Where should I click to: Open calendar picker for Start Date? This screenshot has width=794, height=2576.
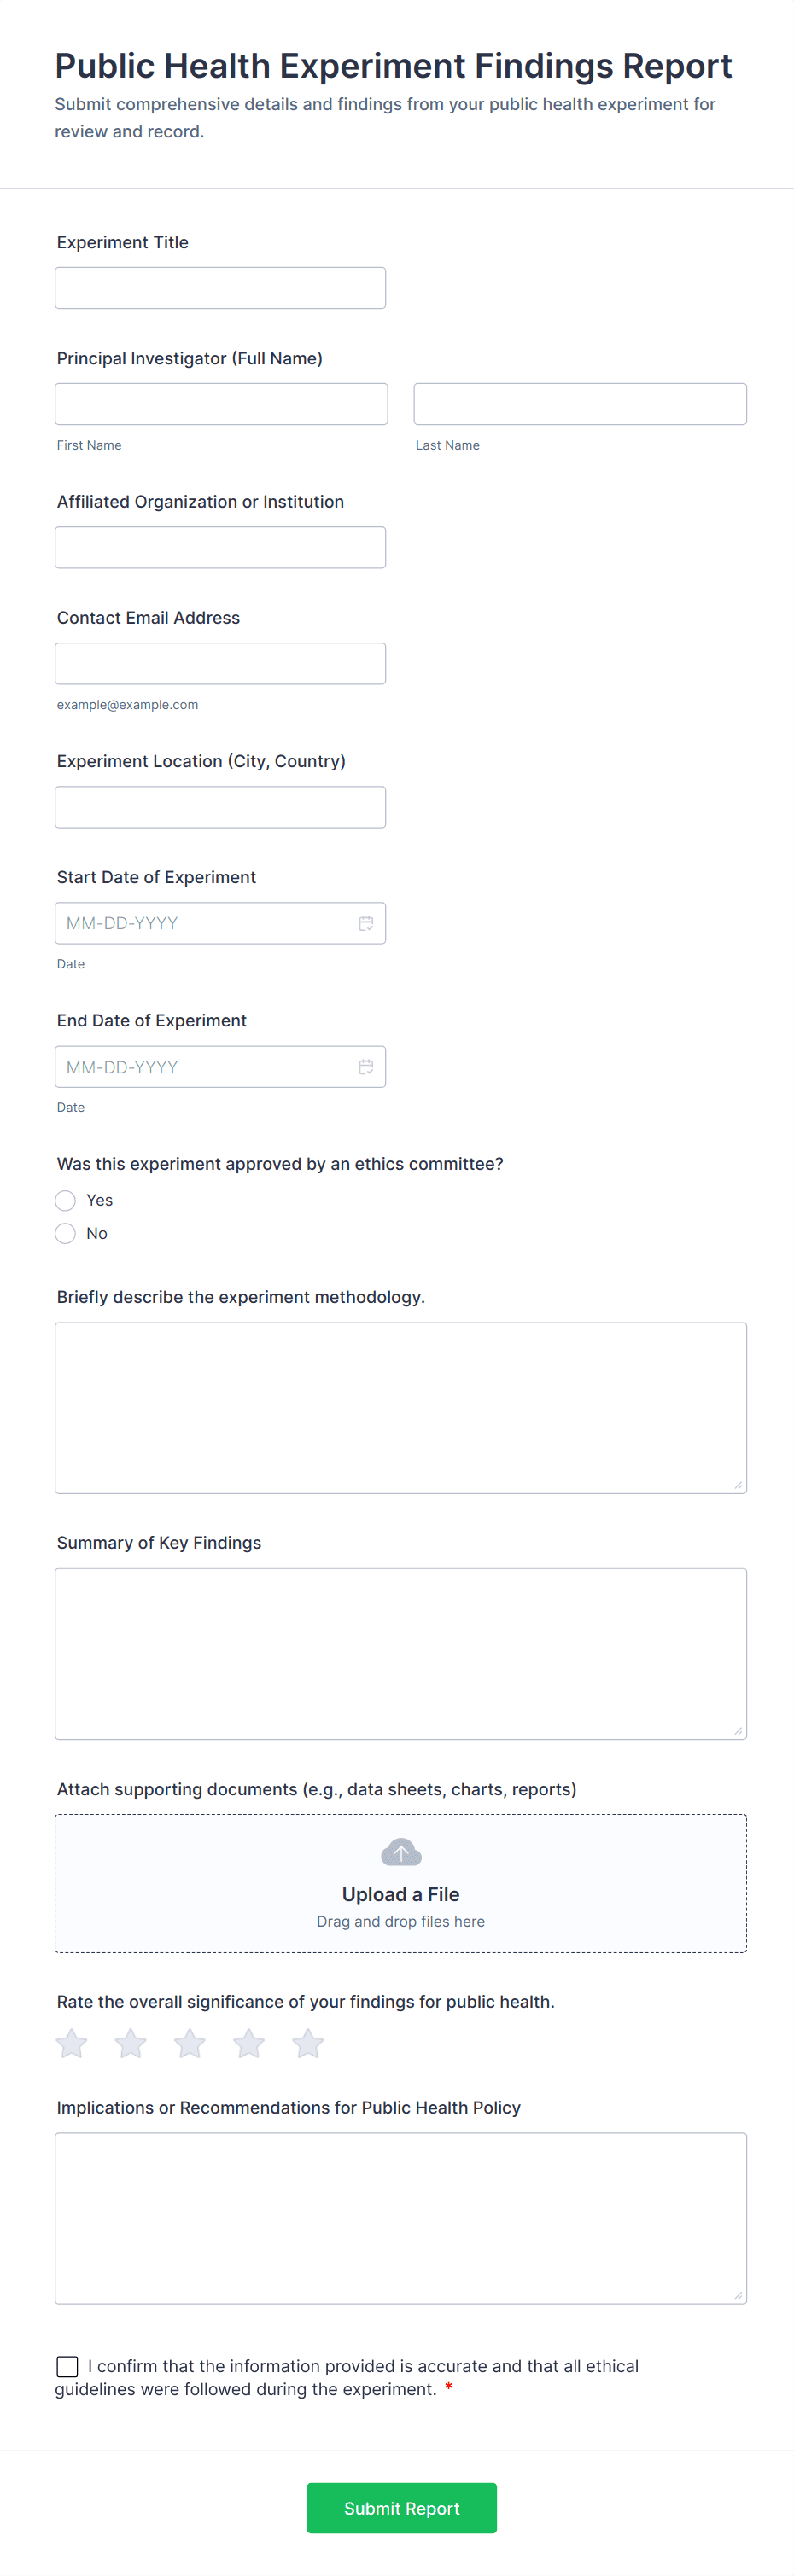(366, 923)
